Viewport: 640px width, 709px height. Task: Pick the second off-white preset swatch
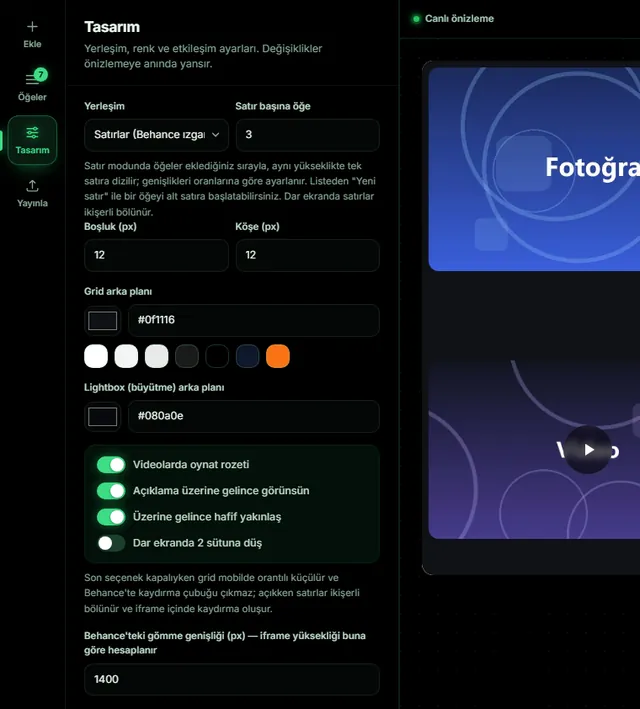126,356
